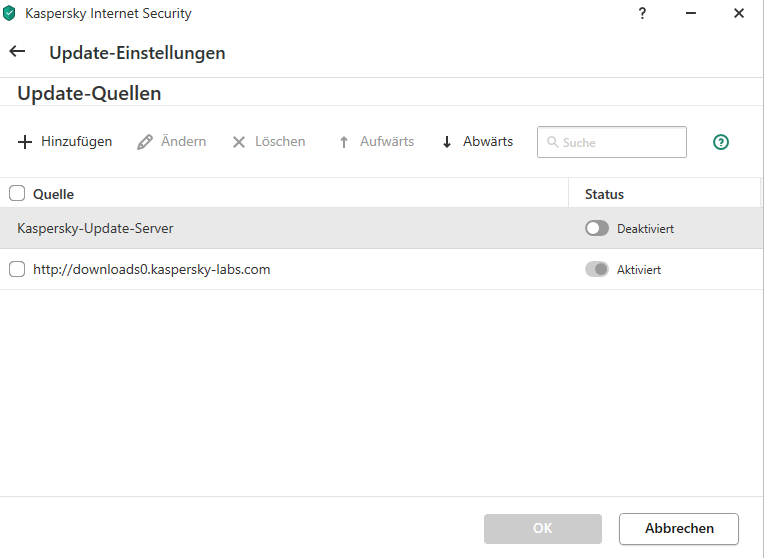Click the down arrow icon for Abwärts
Image resolution: width=766 pixels, height=558 pixels.
coord(447,142)
